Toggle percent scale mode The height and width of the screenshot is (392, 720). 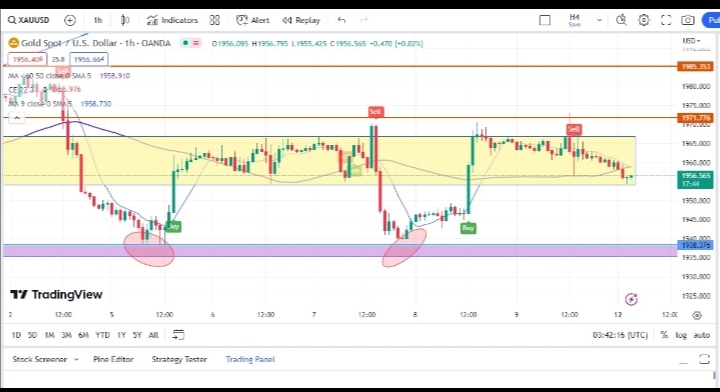click(664, 335)
